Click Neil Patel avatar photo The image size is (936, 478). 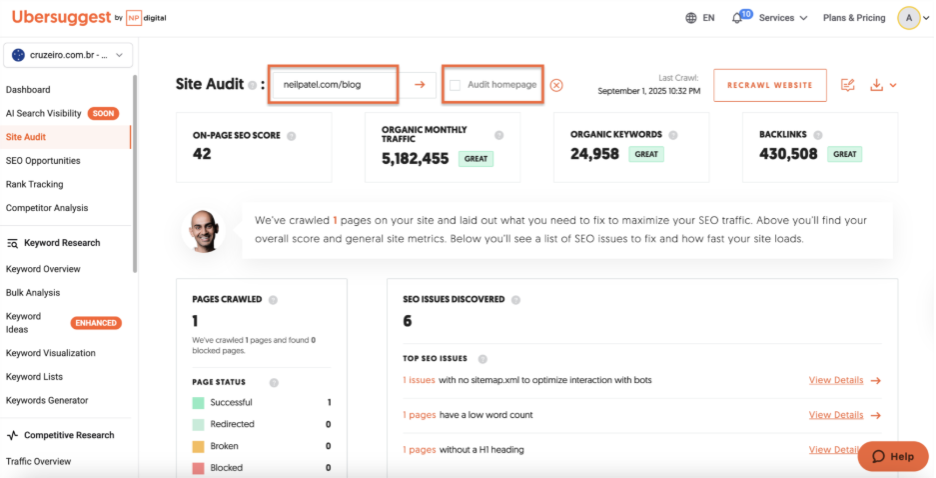[x=204, y=231]
